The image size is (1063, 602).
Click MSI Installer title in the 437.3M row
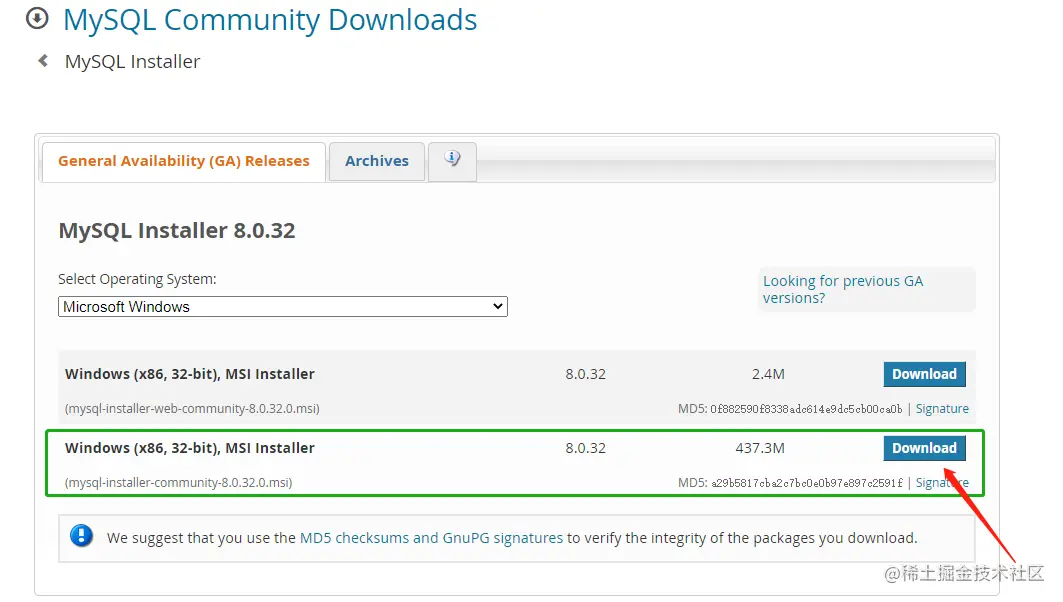point(190,448)
